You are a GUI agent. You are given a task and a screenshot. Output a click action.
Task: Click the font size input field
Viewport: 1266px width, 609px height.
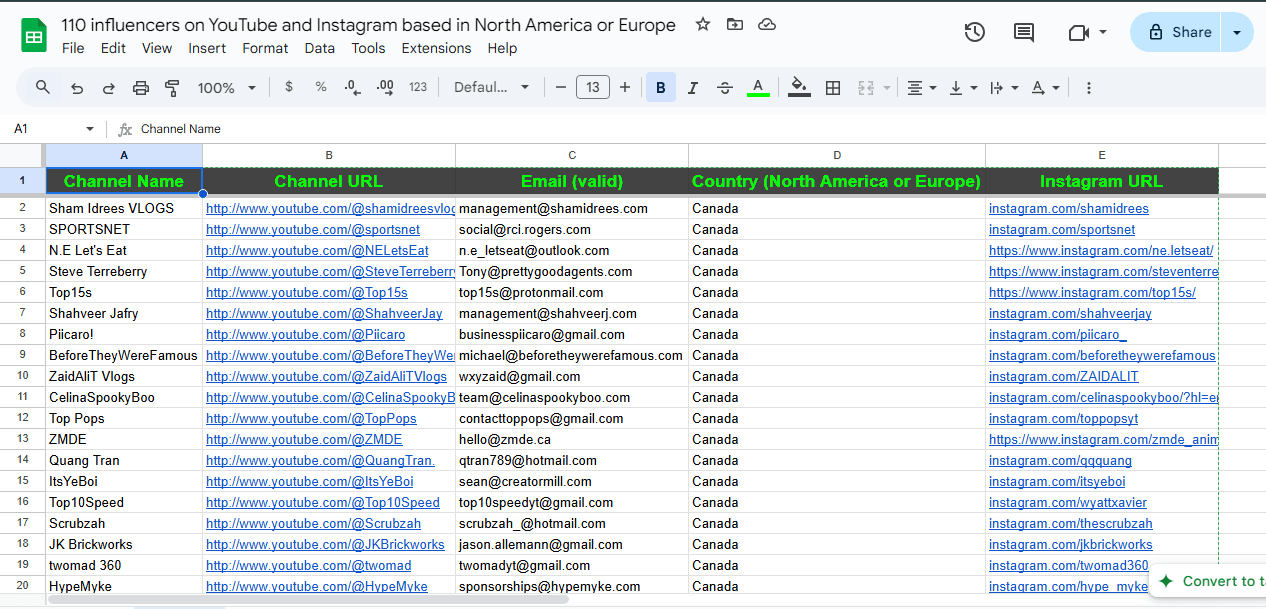tap(592, 88)
